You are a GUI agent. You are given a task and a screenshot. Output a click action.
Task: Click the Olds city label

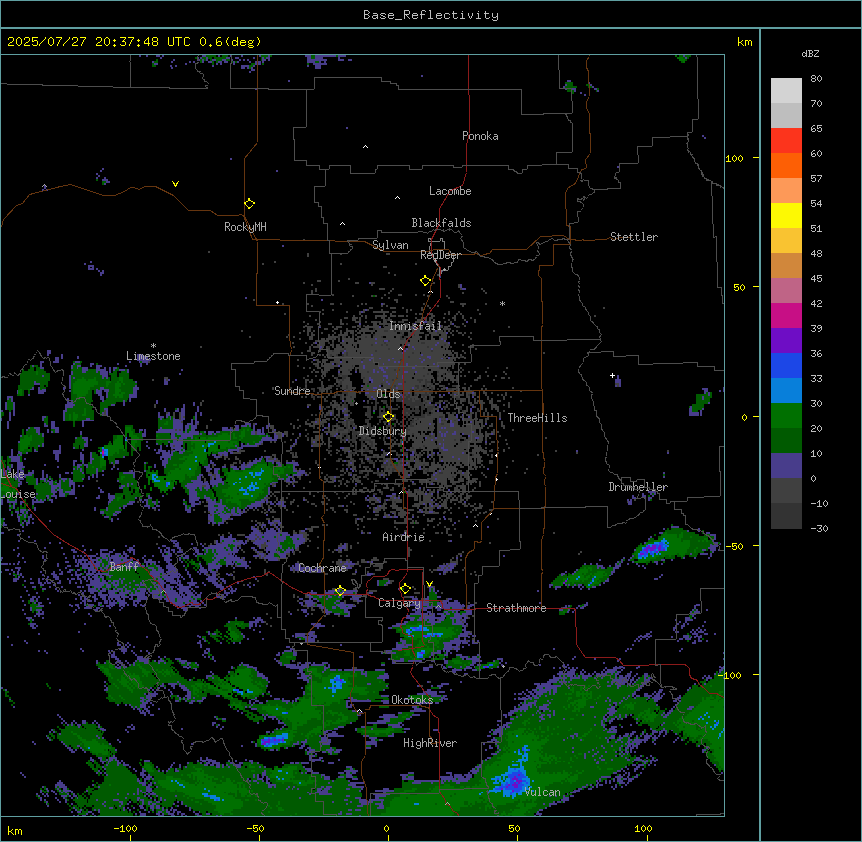click(388, 394)
